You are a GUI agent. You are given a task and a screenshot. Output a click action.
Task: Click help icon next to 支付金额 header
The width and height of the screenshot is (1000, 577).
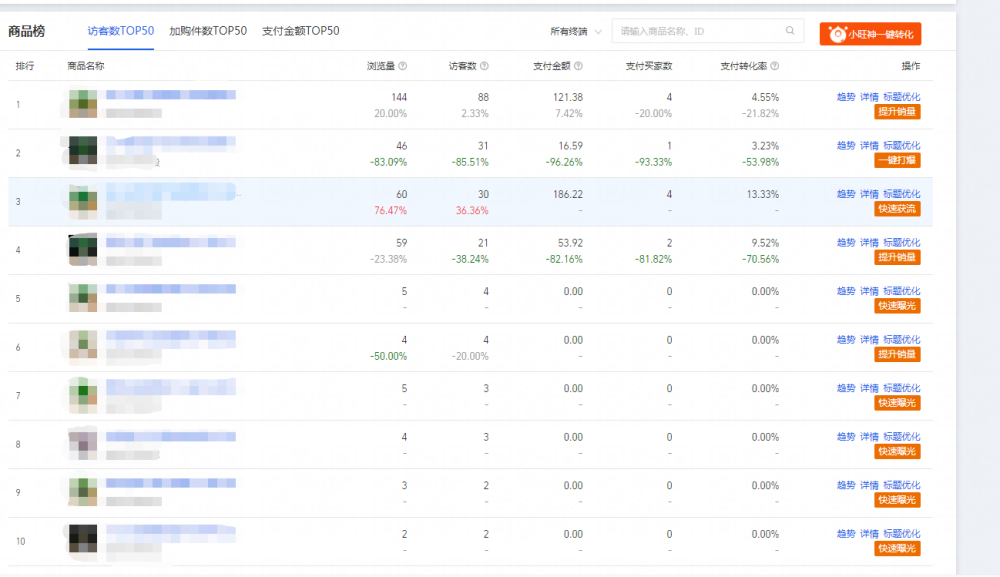(x=578, y=66)
